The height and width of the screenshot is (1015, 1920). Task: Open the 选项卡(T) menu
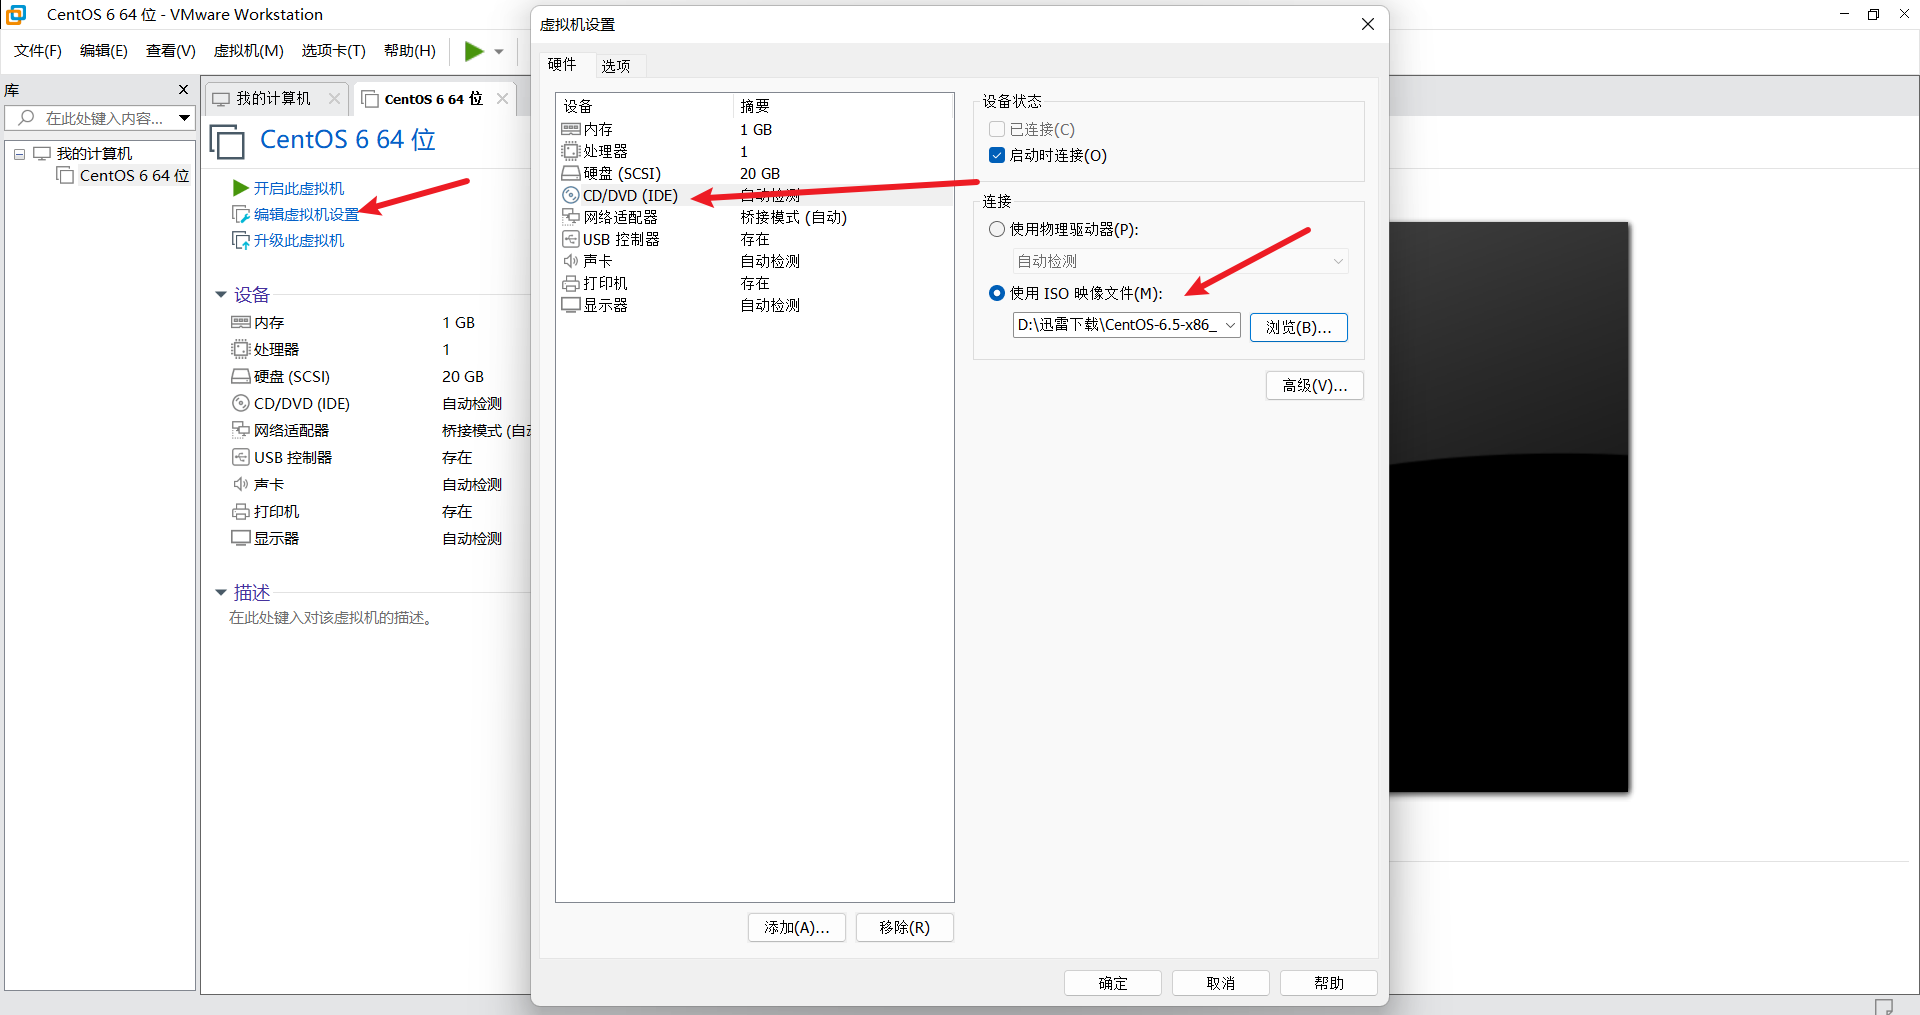[334, 51]
